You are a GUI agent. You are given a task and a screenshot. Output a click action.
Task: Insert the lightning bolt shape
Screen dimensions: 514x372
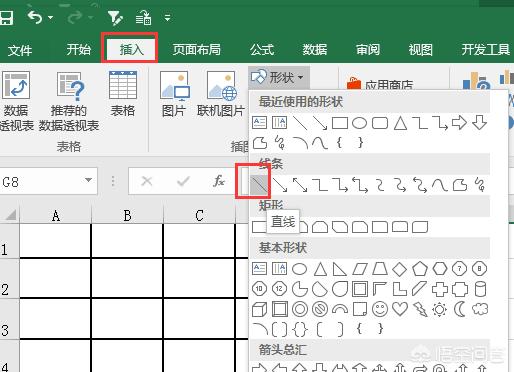click(x=420, y=309)
